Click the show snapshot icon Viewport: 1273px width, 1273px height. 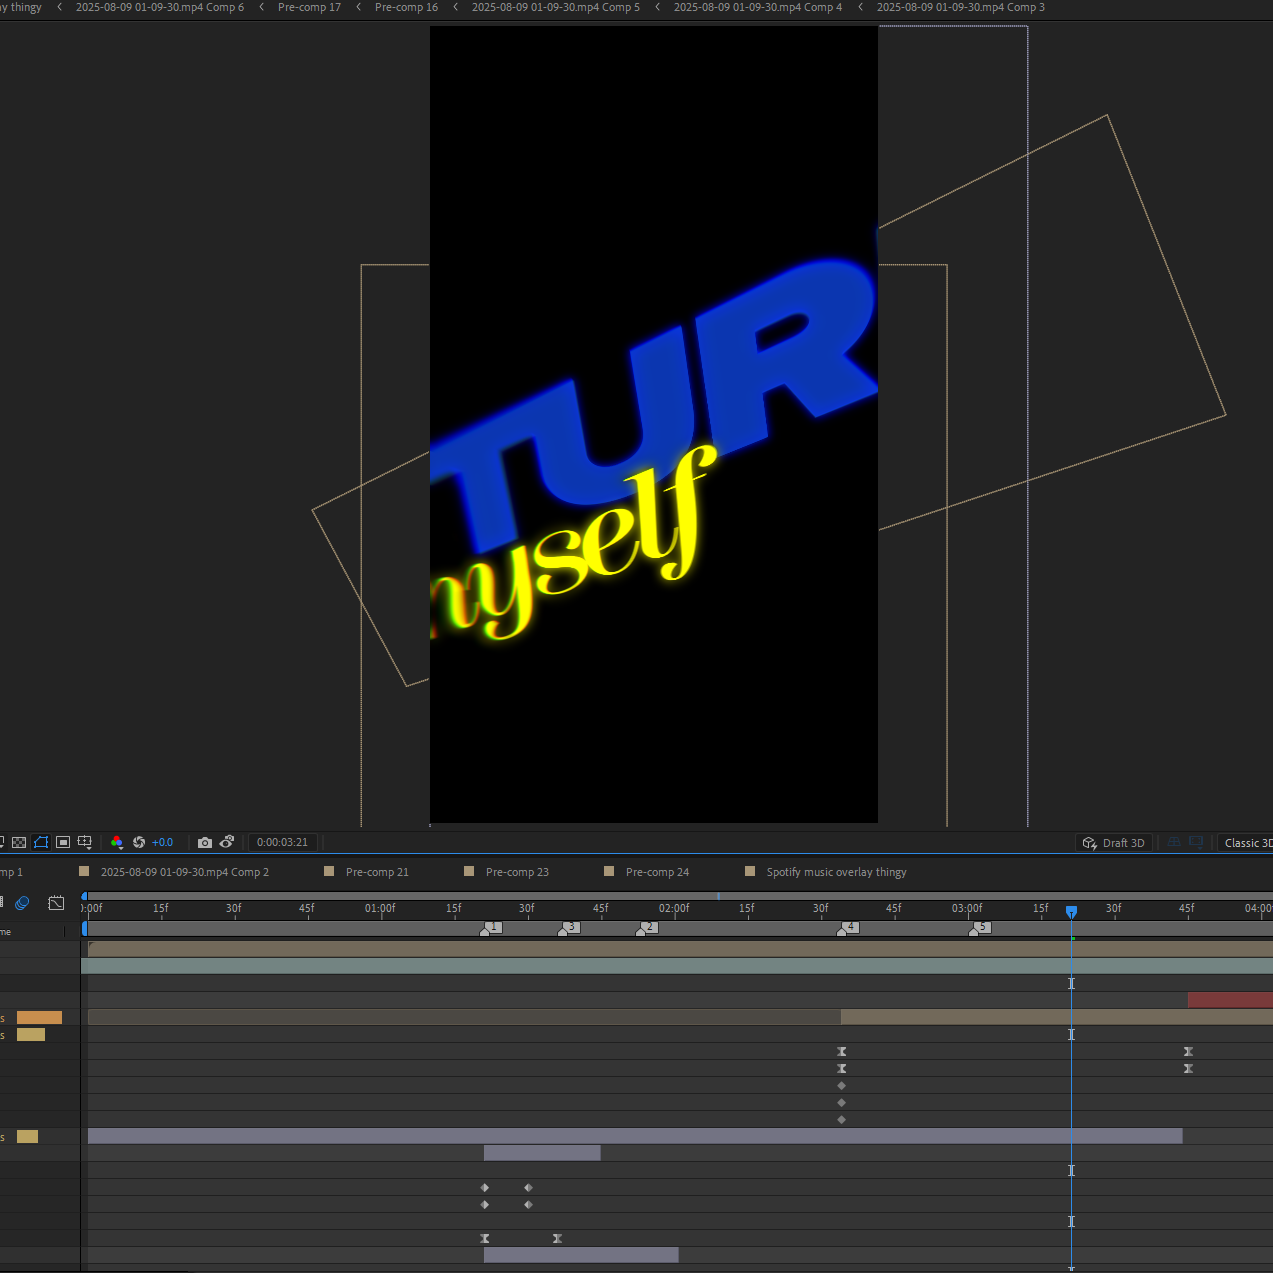click(x=227, y=842)
